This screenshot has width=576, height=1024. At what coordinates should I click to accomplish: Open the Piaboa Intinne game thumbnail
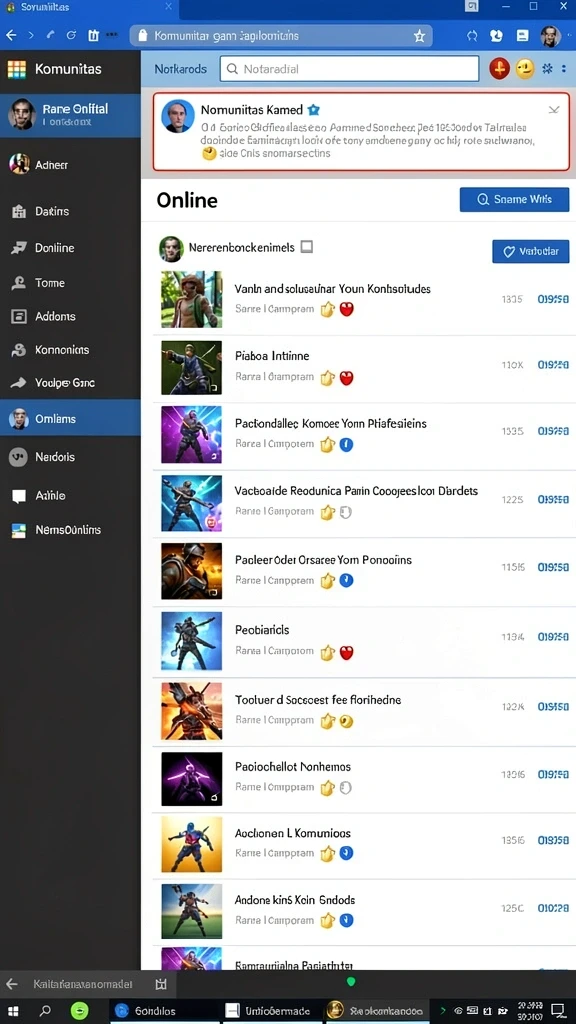[x=191, y=368]
